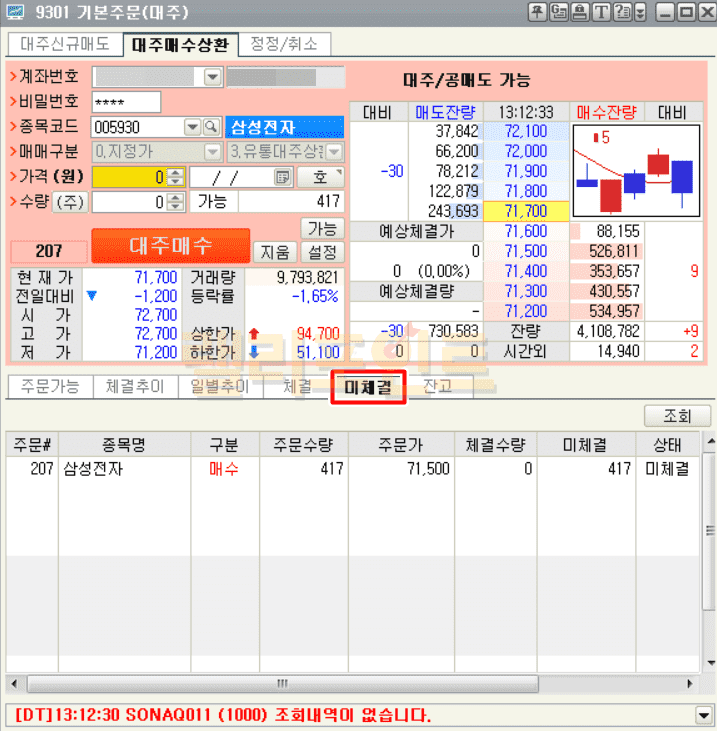Open the help question-mark icon
This screenshot has height=731, width=717.
pos(622,12)
